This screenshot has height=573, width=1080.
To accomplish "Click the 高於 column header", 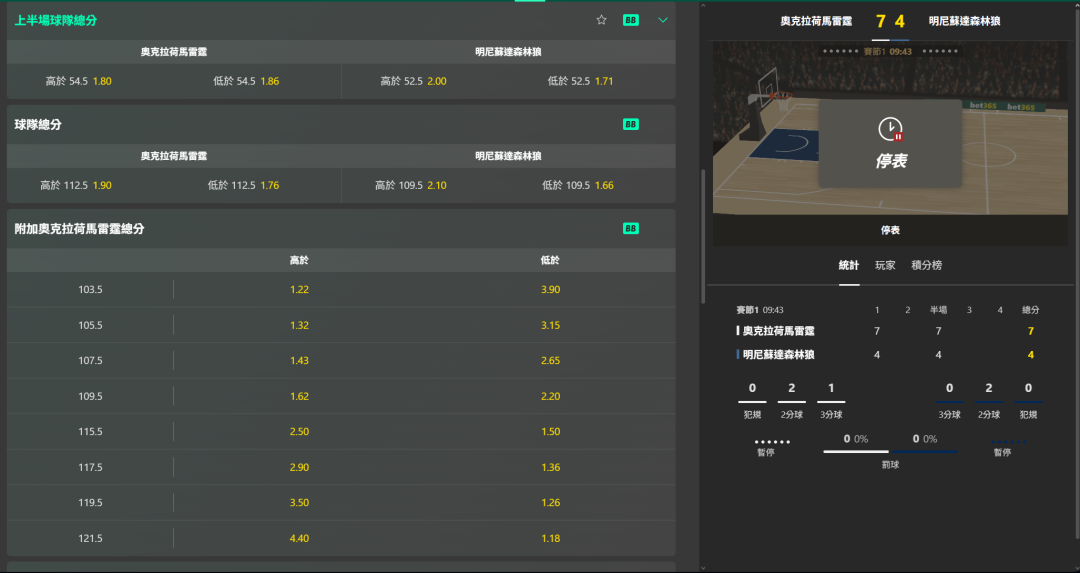I will (299, 260).
